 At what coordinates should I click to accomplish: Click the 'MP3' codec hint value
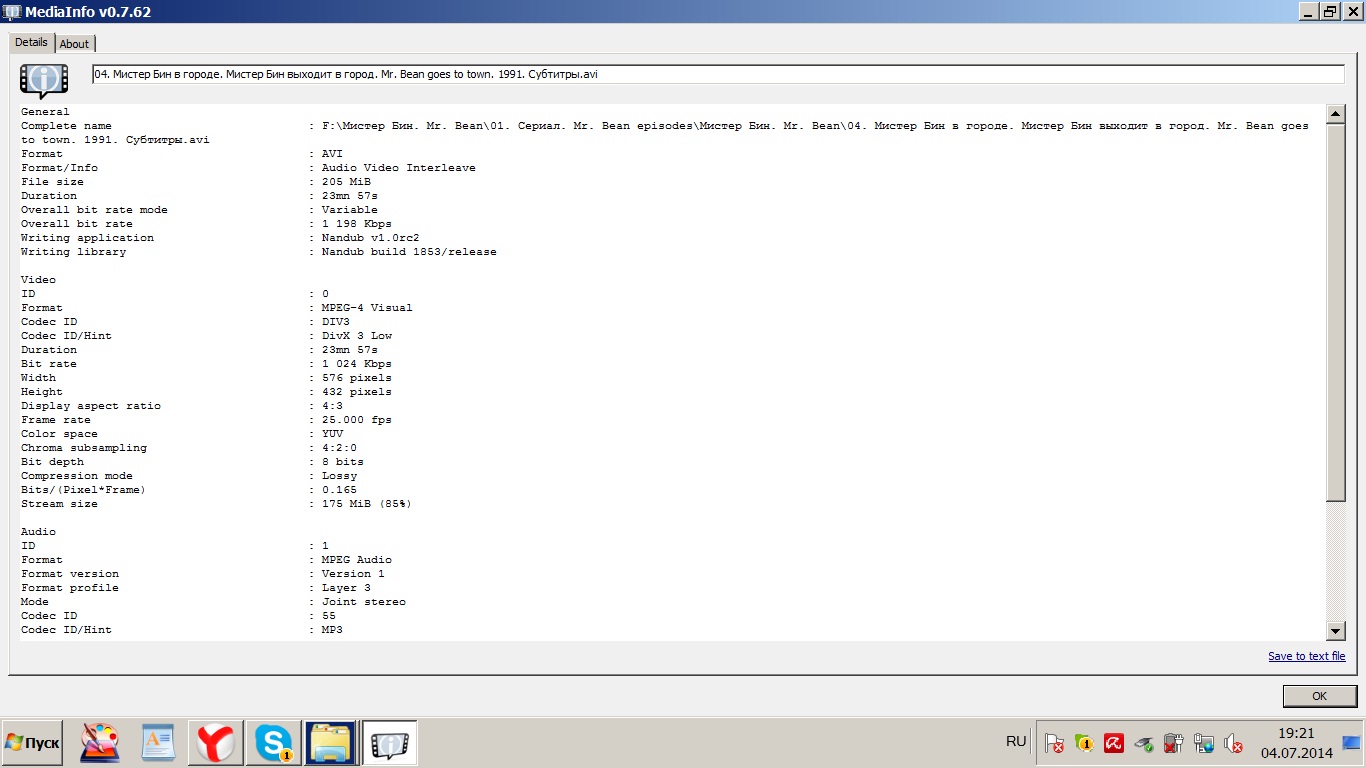(332, 630)
